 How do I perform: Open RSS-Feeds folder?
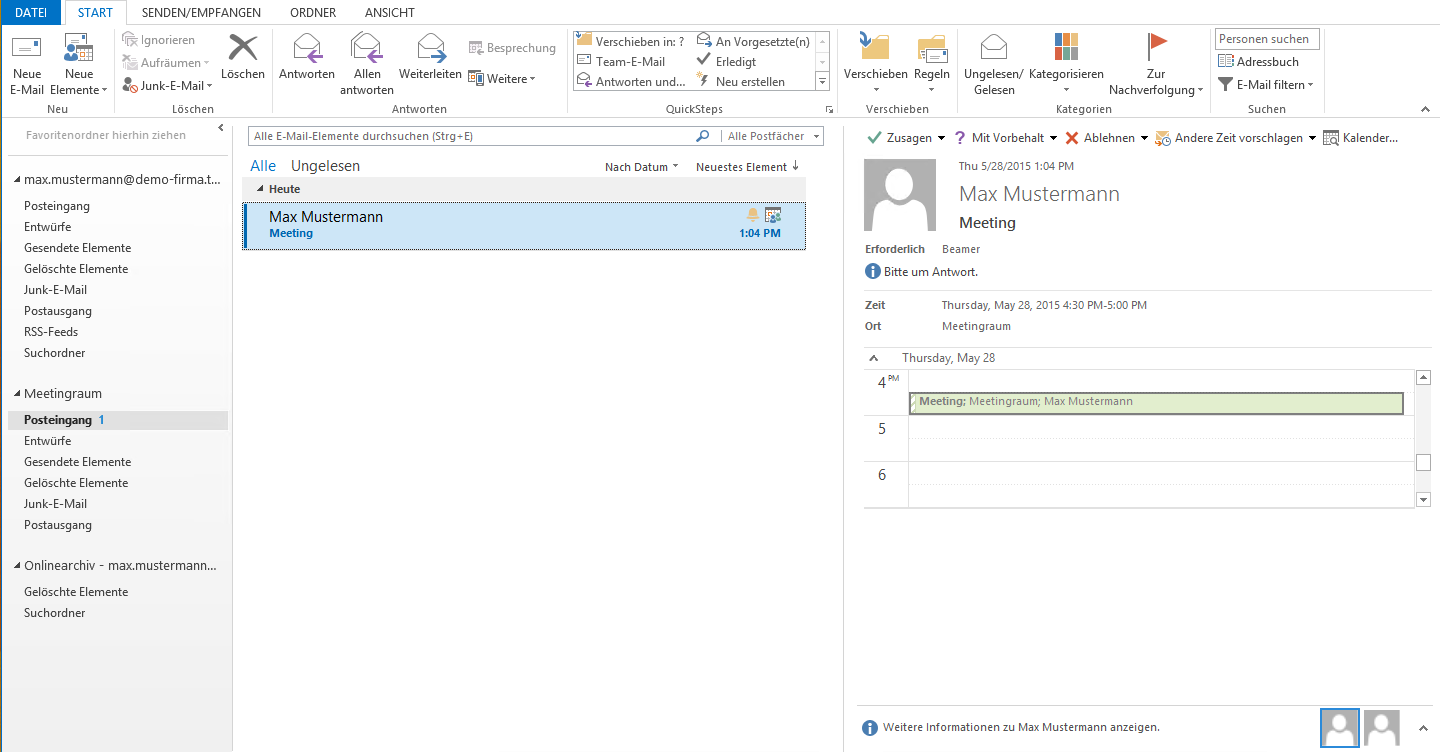(51, 332)
